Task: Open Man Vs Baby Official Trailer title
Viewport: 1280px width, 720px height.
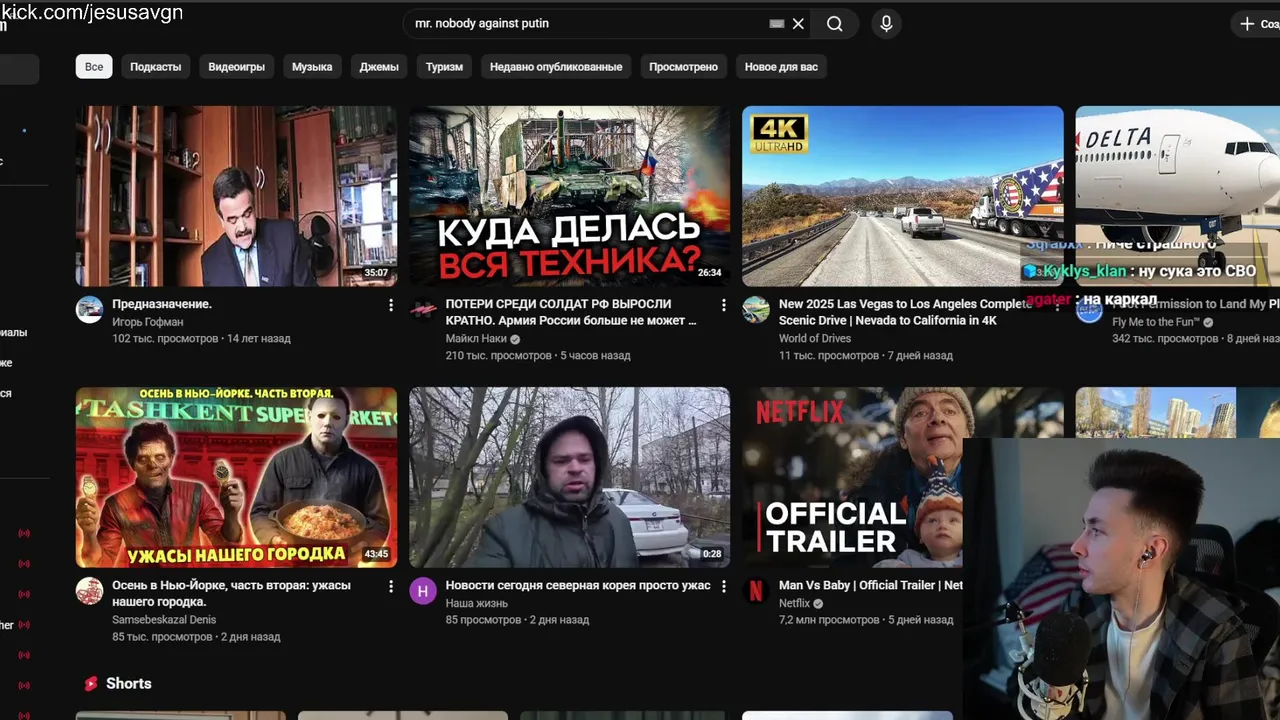Action: tap(871, 586)
